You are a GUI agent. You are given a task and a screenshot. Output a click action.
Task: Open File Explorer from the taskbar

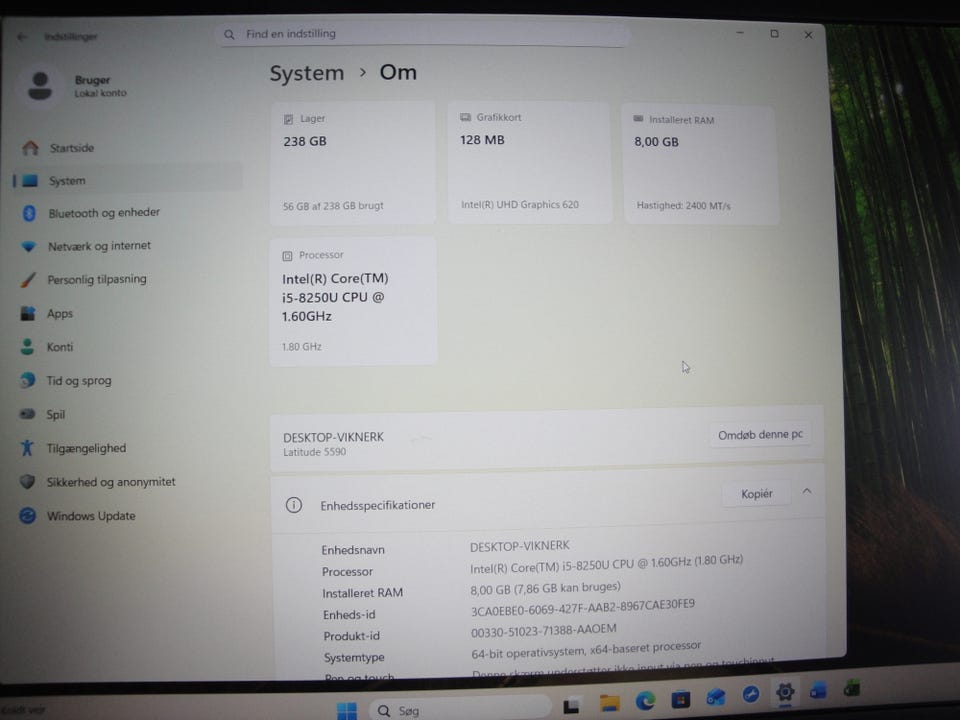pyautogui.click(x=609, y=702)
